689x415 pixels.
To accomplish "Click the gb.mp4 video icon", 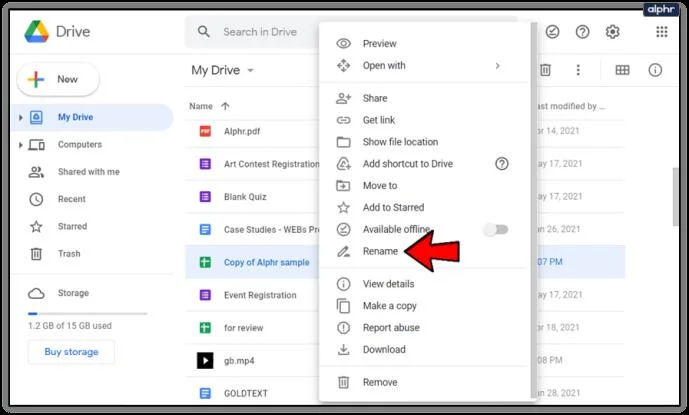I will pos(205,360).
